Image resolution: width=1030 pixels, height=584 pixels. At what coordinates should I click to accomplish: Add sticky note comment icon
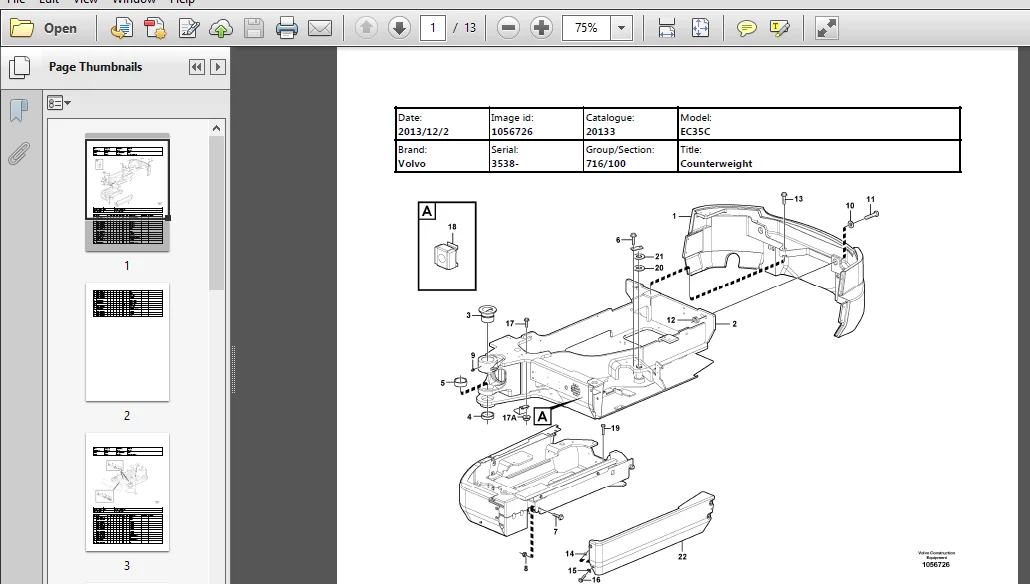click(x=746, y=28)
